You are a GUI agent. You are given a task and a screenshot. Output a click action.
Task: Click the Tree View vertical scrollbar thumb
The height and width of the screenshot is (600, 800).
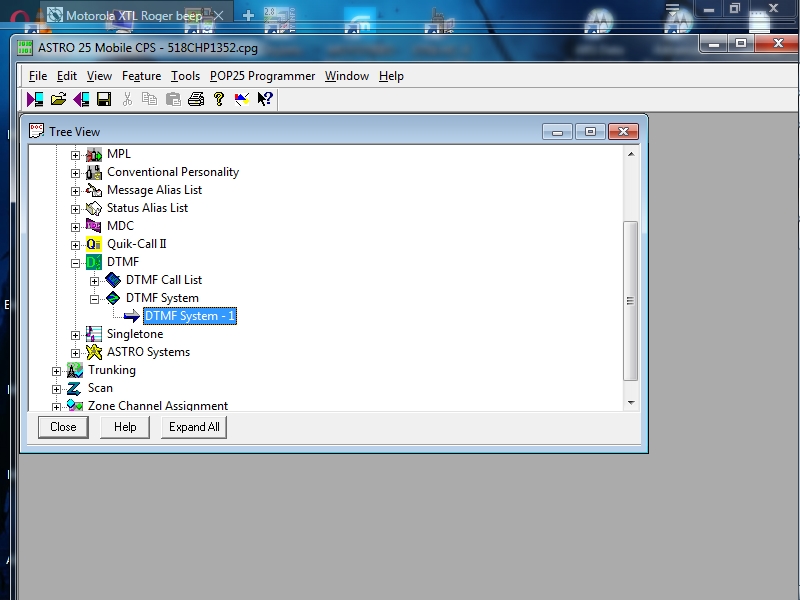631,301
